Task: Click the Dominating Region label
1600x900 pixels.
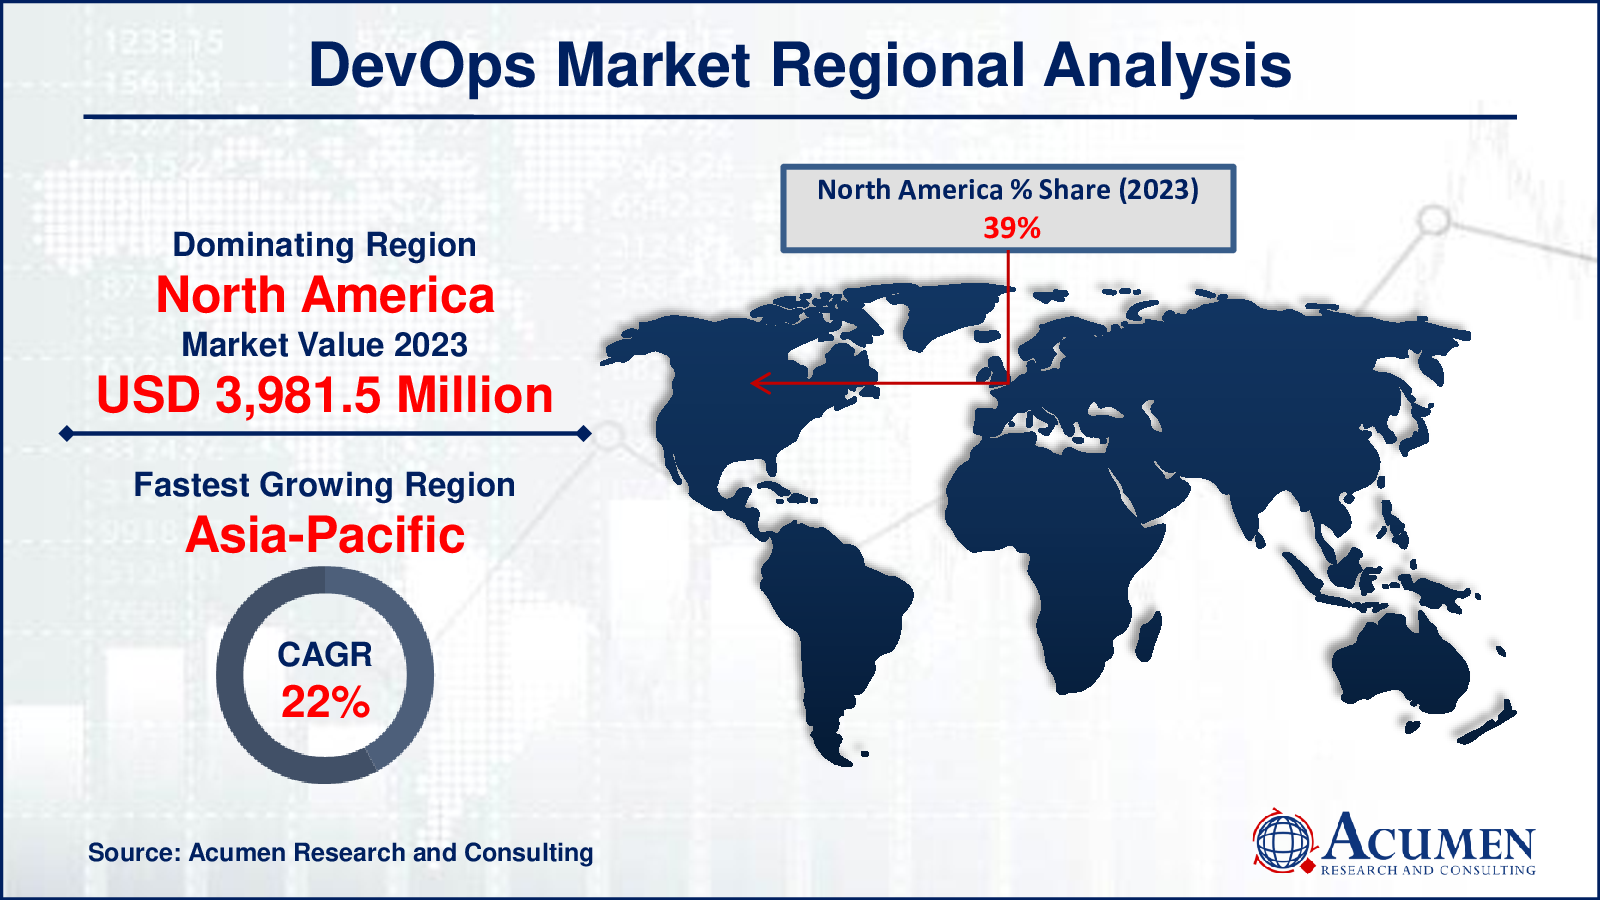Action: click(x=325, y=245)
